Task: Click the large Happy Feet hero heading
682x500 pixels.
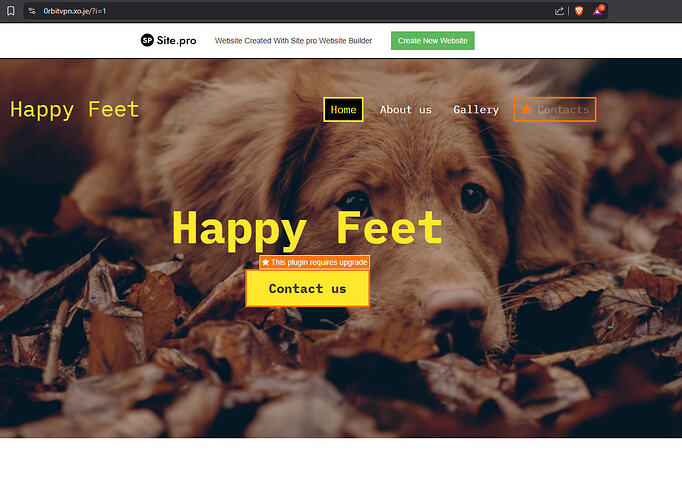Action: tap(307, 227)
